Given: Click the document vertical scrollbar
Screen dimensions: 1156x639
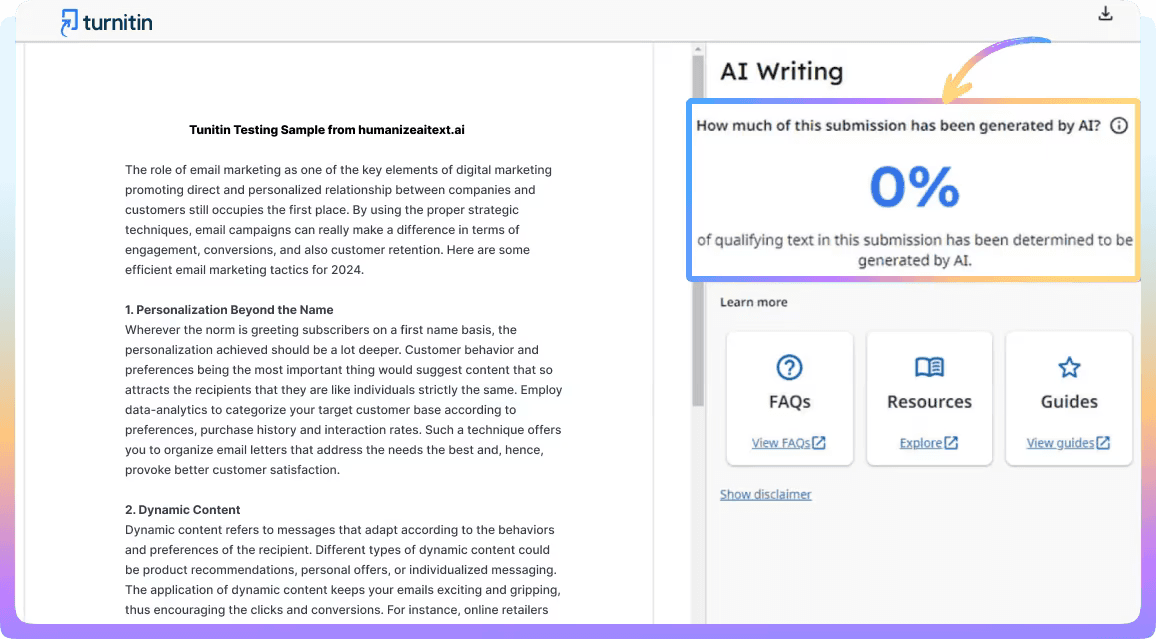Looking at the screenshot, I should point(697,230).
